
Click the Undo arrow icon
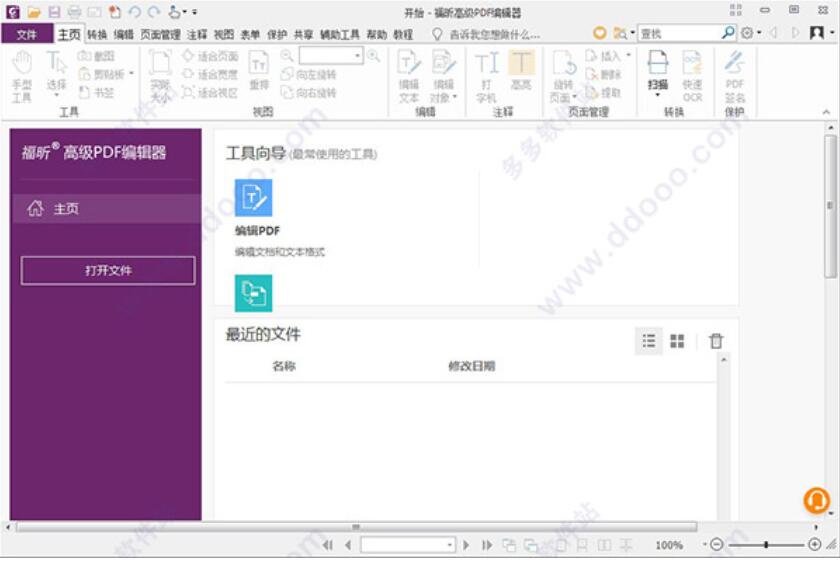point(134,12)
